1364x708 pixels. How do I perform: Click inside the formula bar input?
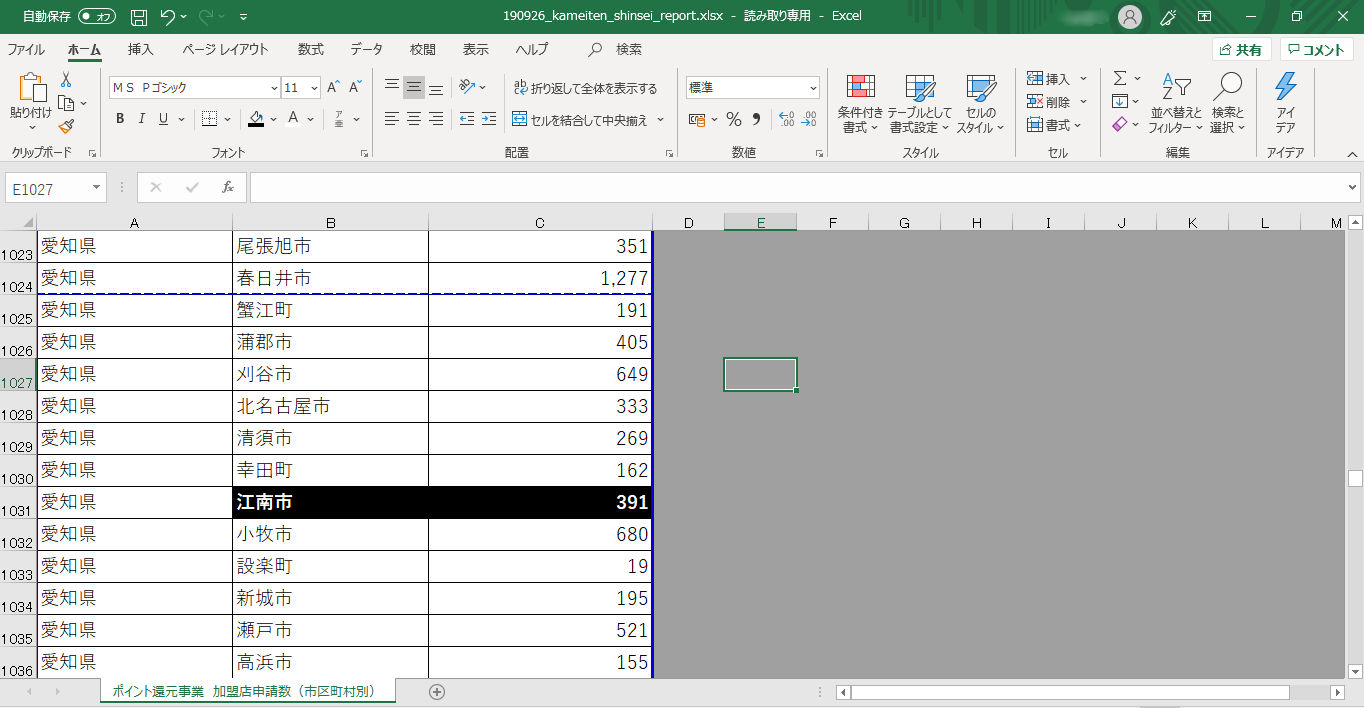[796, 187]
